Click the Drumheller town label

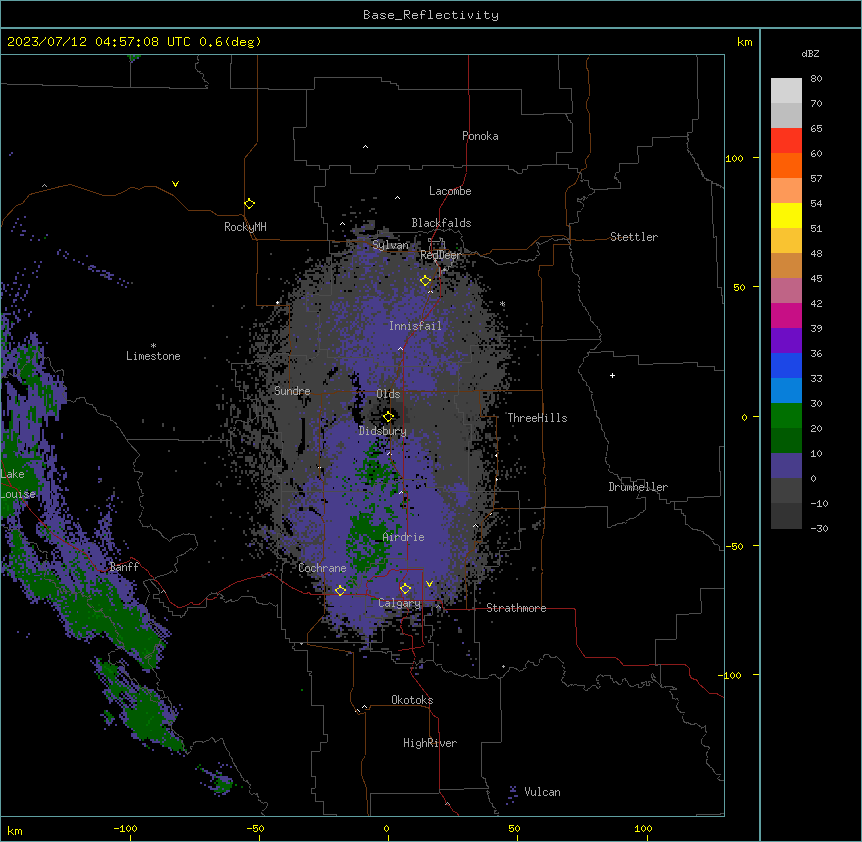tap(638, 487)
